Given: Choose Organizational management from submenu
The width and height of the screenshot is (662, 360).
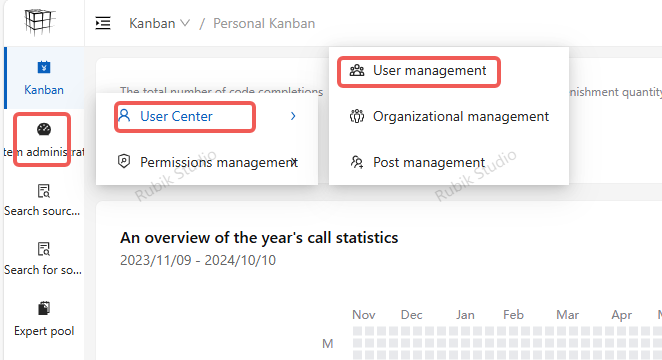Looking at the screenshot, I should click(x=450, y=116).
